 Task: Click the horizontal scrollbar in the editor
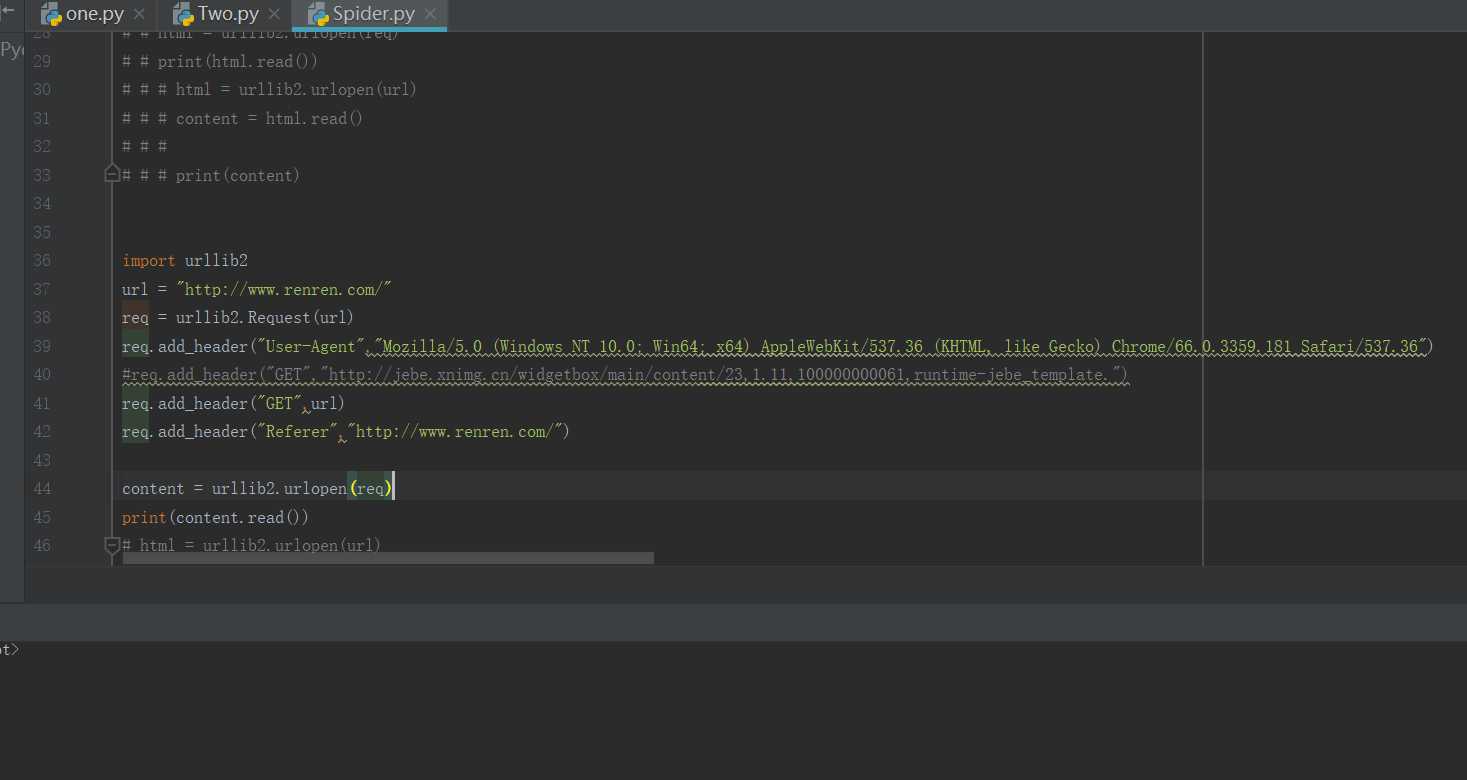(388, 558)
